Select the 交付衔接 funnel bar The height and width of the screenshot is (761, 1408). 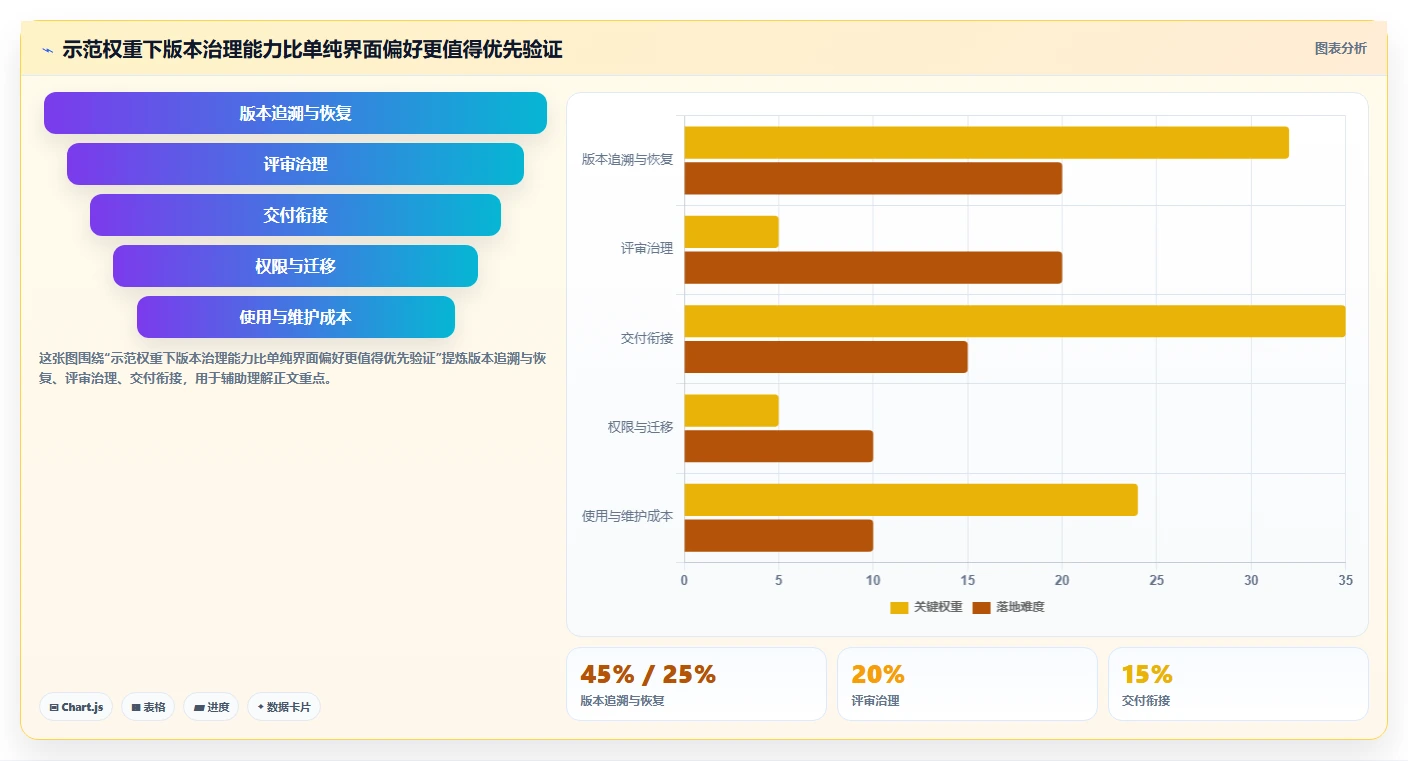[x=295, y=215]
